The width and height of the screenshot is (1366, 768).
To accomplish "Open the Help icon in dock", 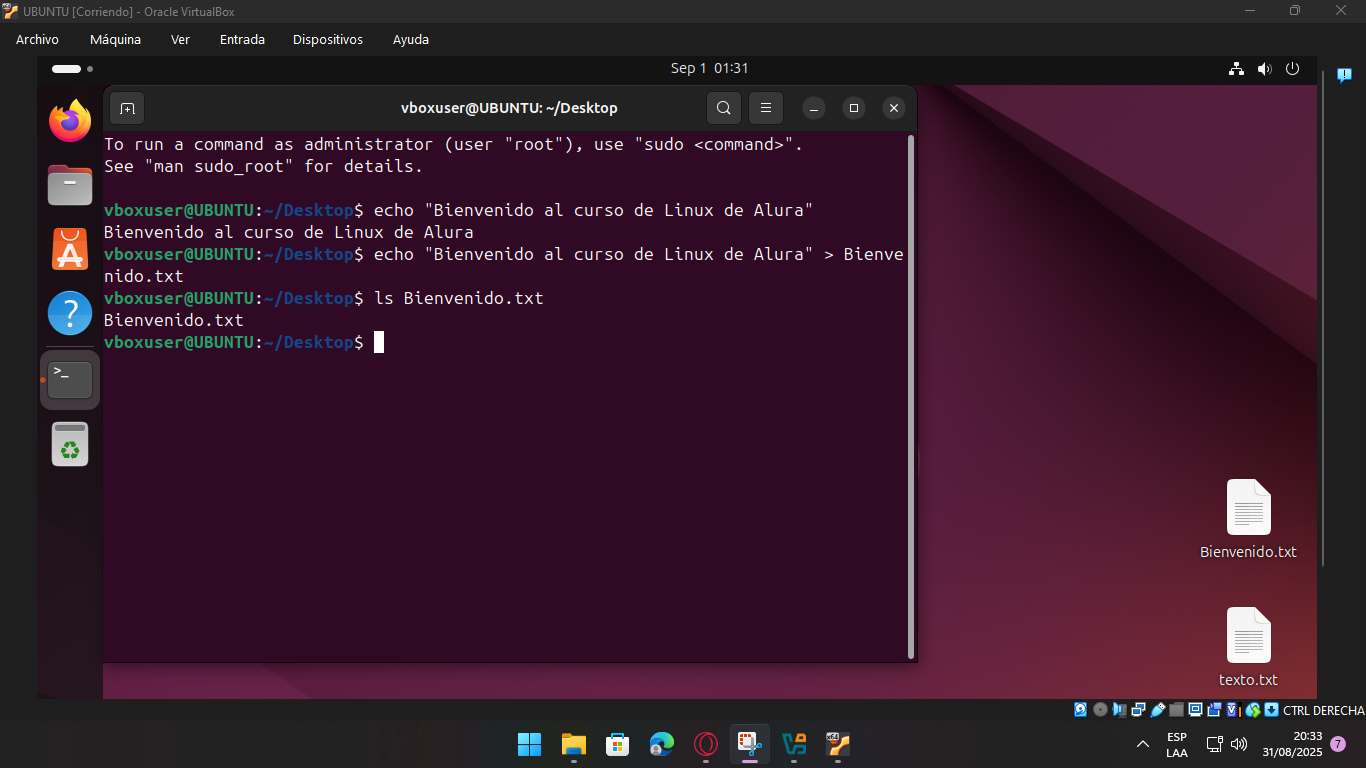I will [x=70, y=313].
